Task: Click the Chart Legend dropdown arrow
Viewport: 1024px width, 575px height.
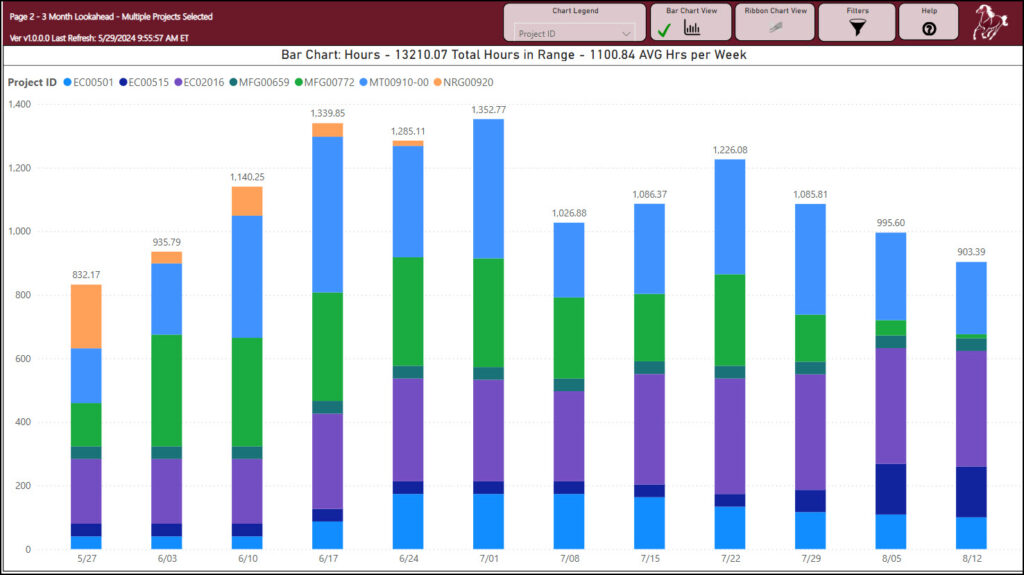Action: pyautogui.click(x=626, y=33)
